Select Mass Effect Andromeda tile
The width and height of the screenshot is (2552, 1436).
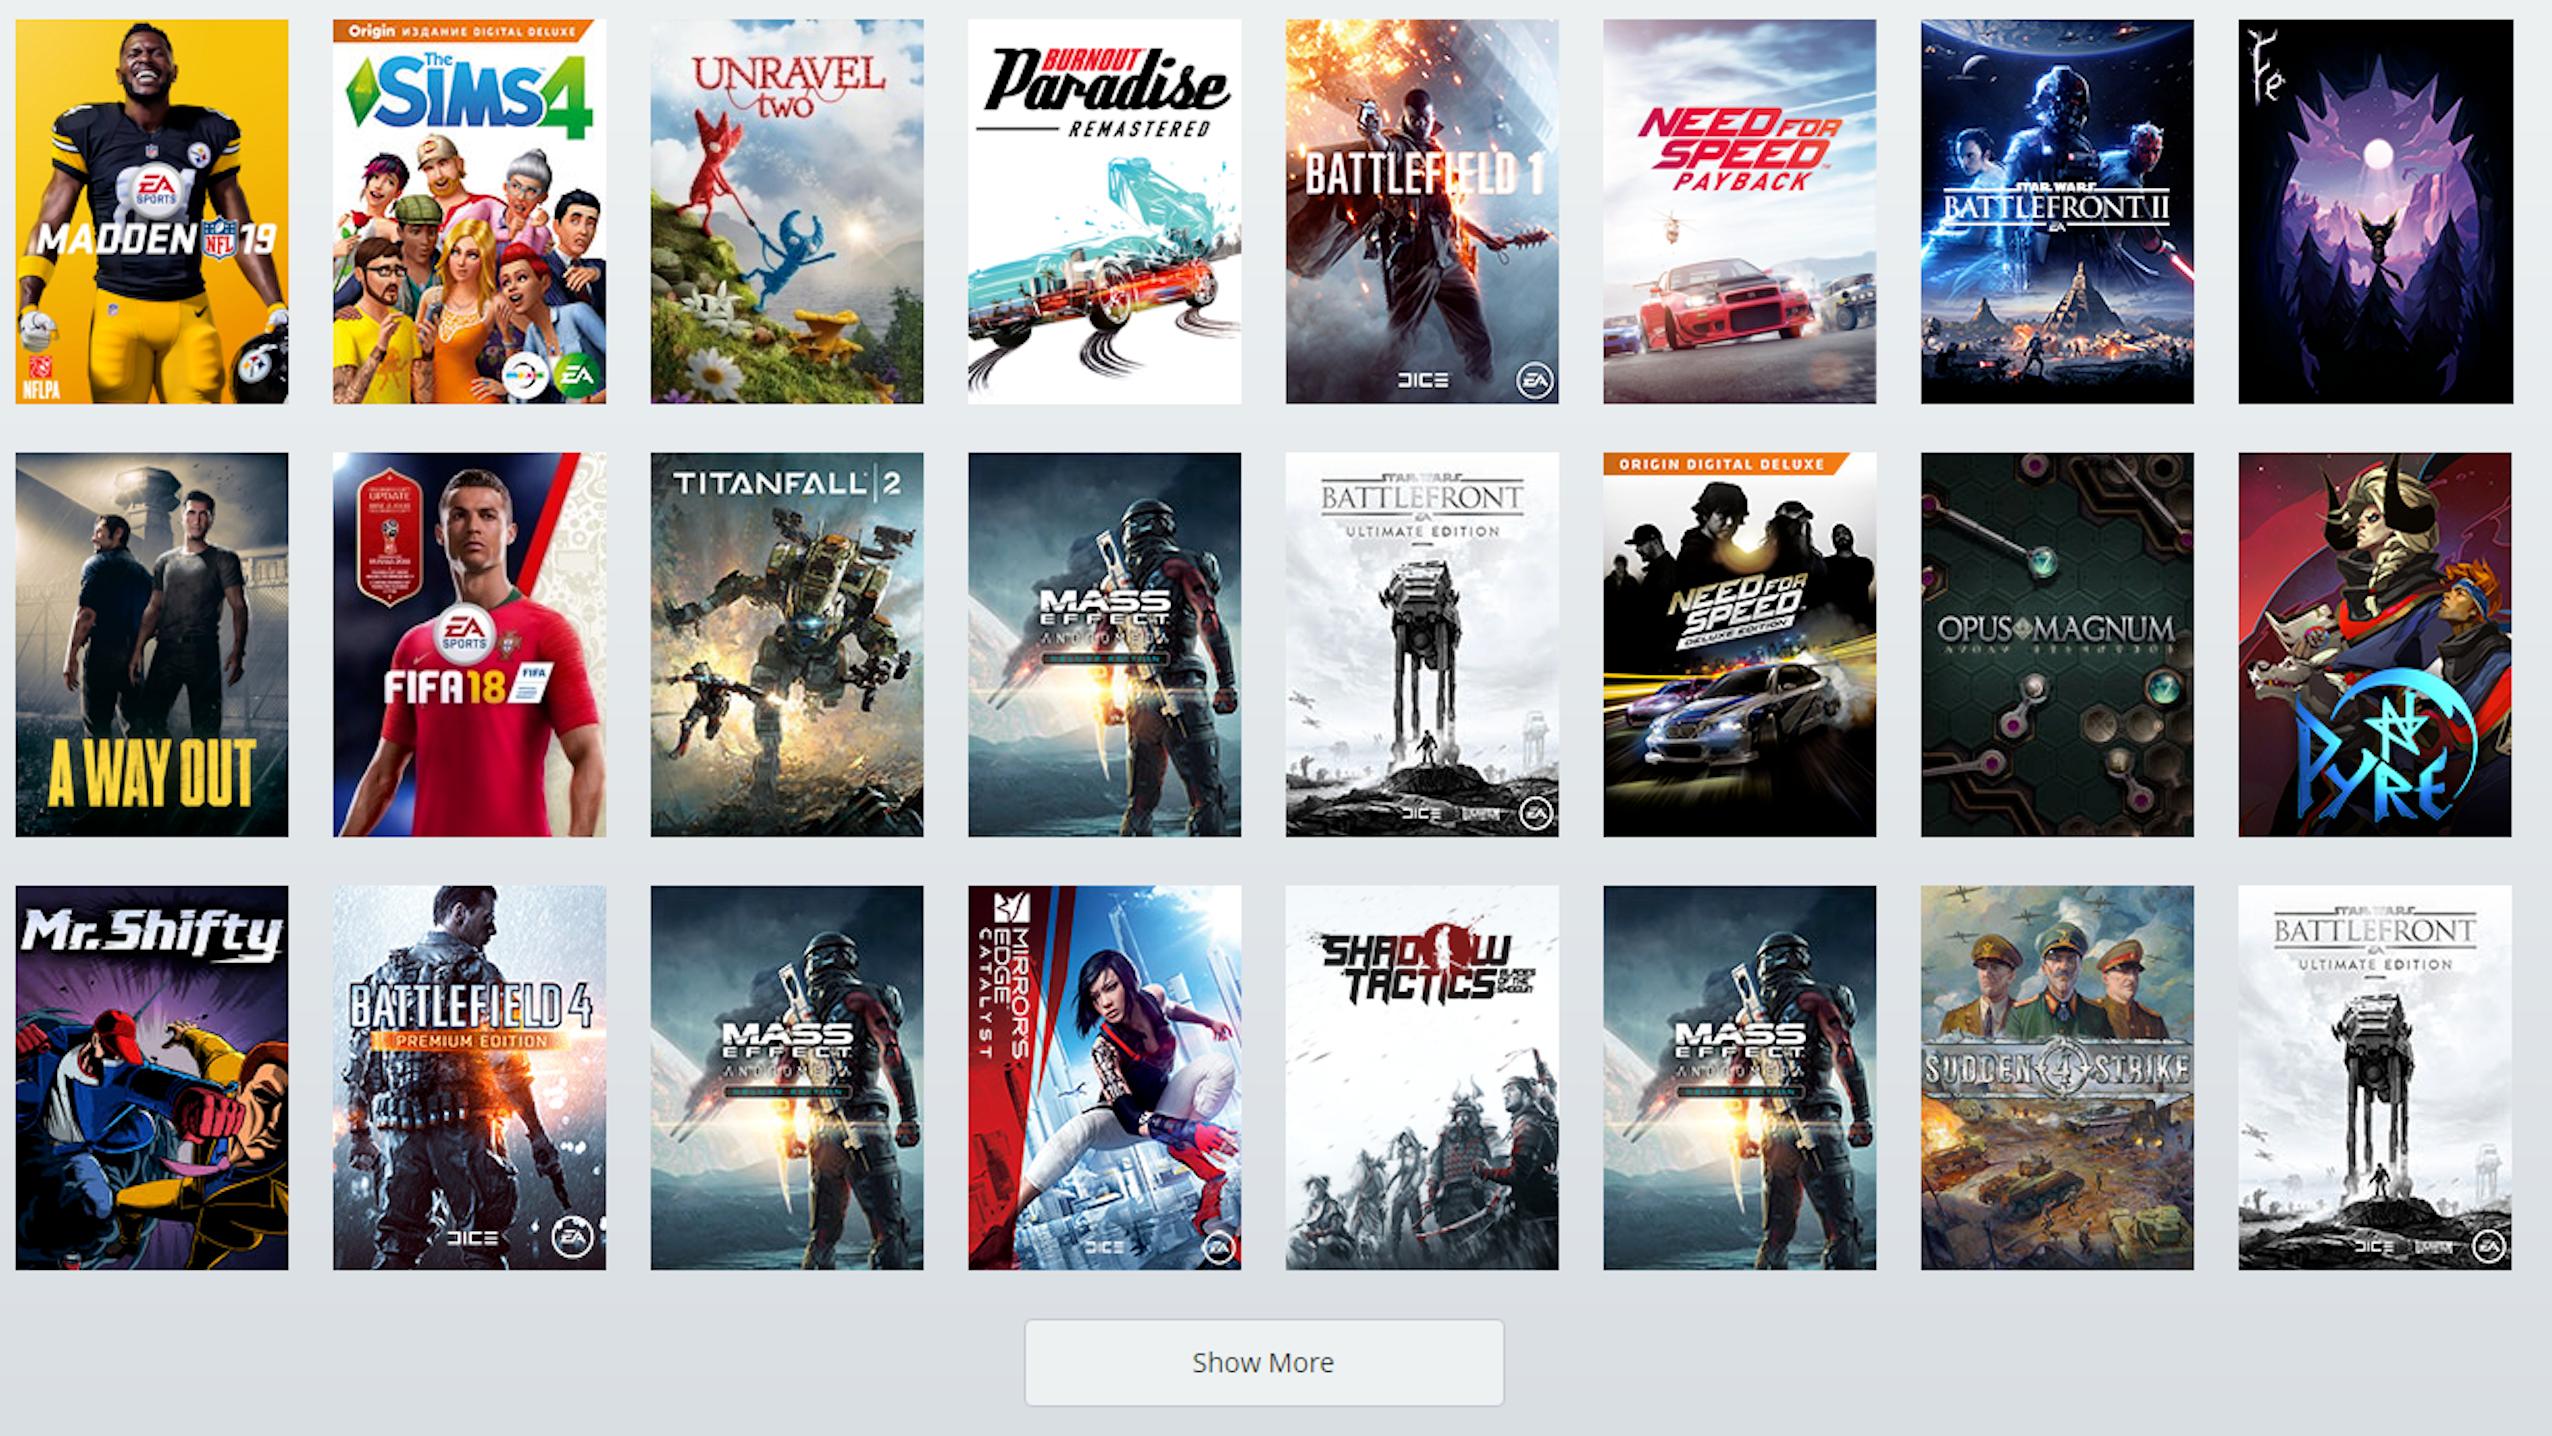point(1104,643)
